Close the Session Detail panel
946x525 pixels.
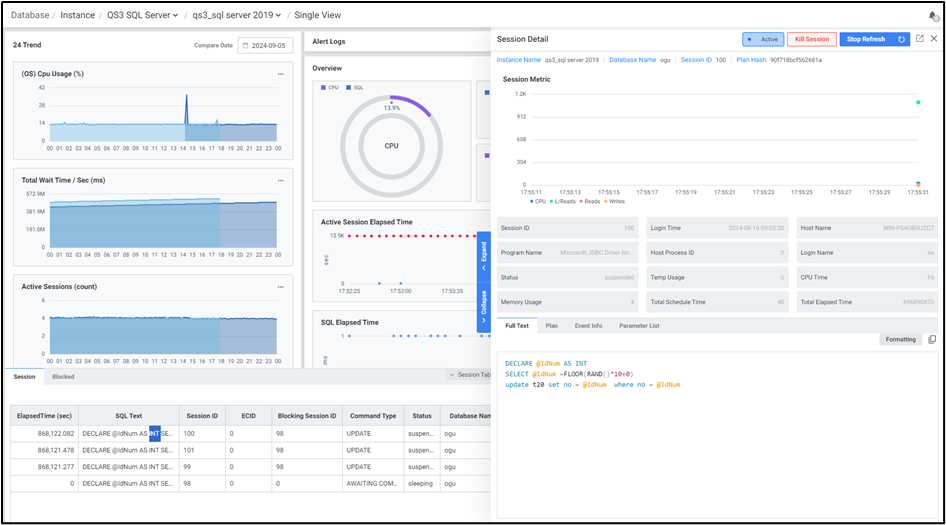934,39
